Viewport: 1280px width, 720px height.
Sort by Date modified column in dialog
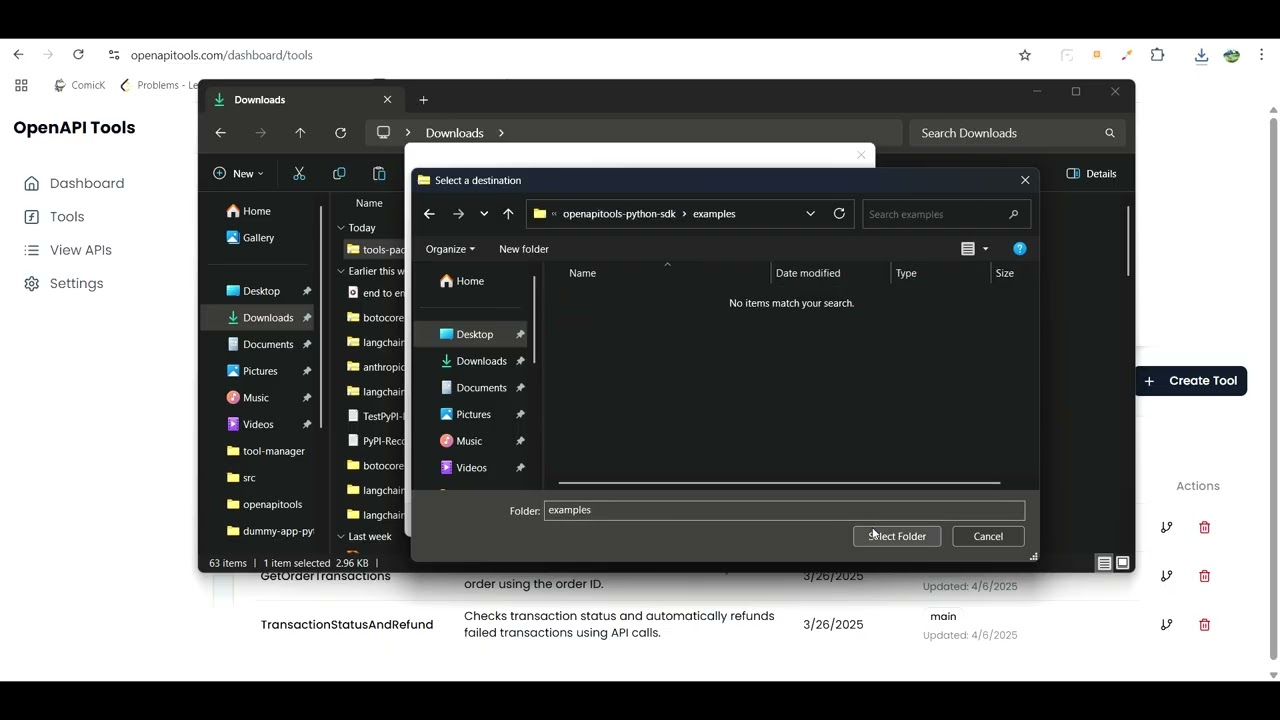click(808, 273)
